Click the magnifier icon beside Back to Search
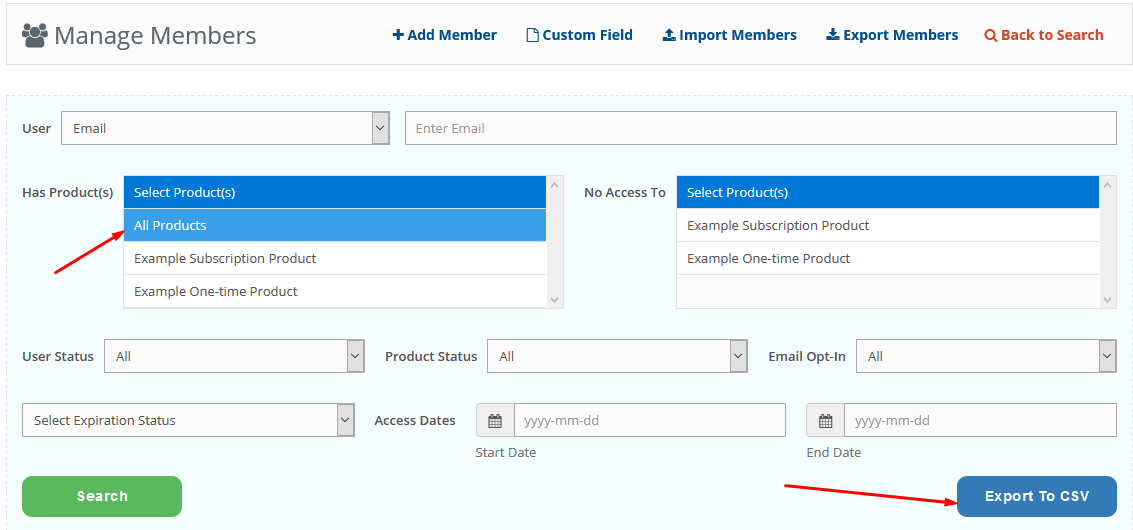The image size is (1133, 530). coord(991,35)
